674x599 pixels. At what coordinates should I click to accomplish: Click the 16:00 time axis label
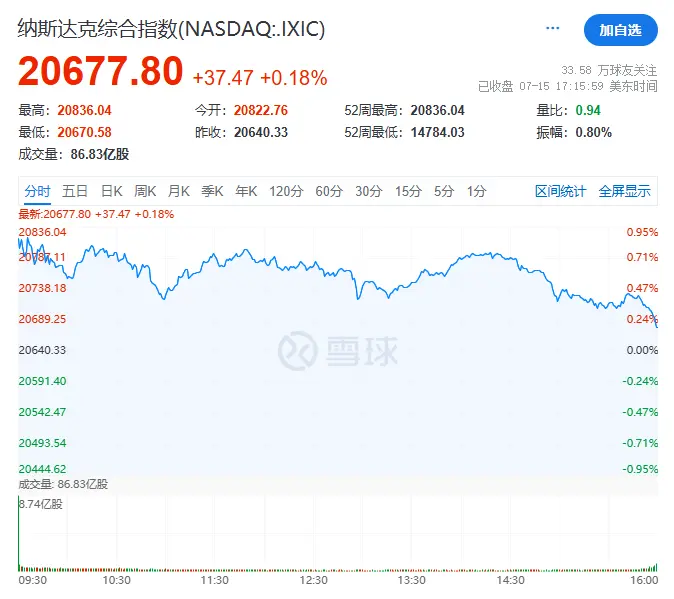pyautogui.click(x=644, y=580)
